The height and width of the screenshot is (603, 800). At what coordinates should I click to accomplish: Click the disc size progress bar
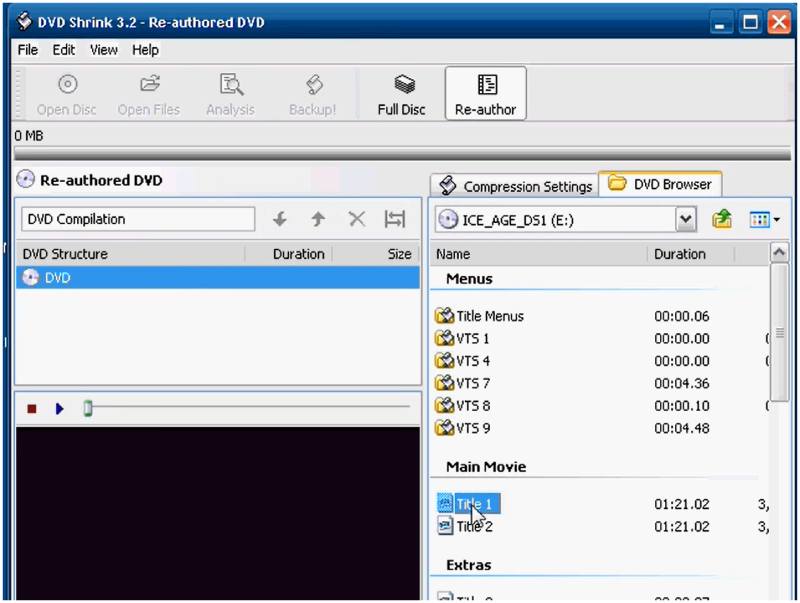pyautogui.click(x=402, y=154)
